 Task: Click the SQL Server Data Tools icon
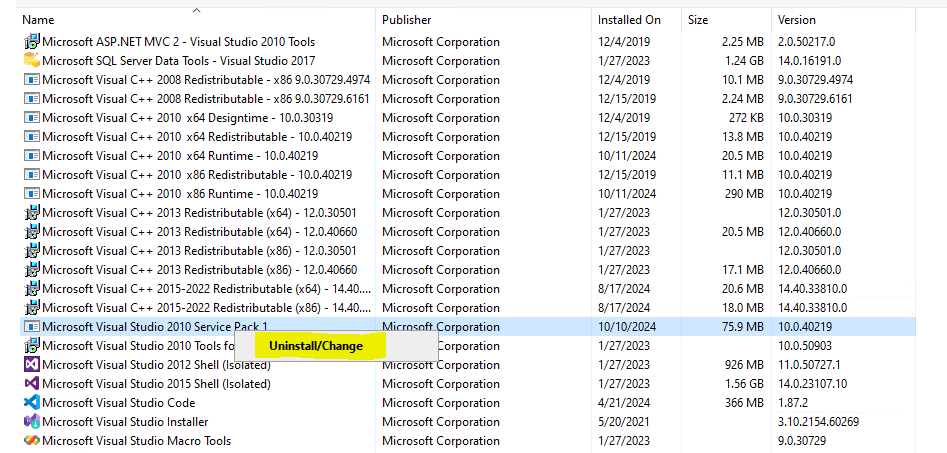tap(31, 60)
